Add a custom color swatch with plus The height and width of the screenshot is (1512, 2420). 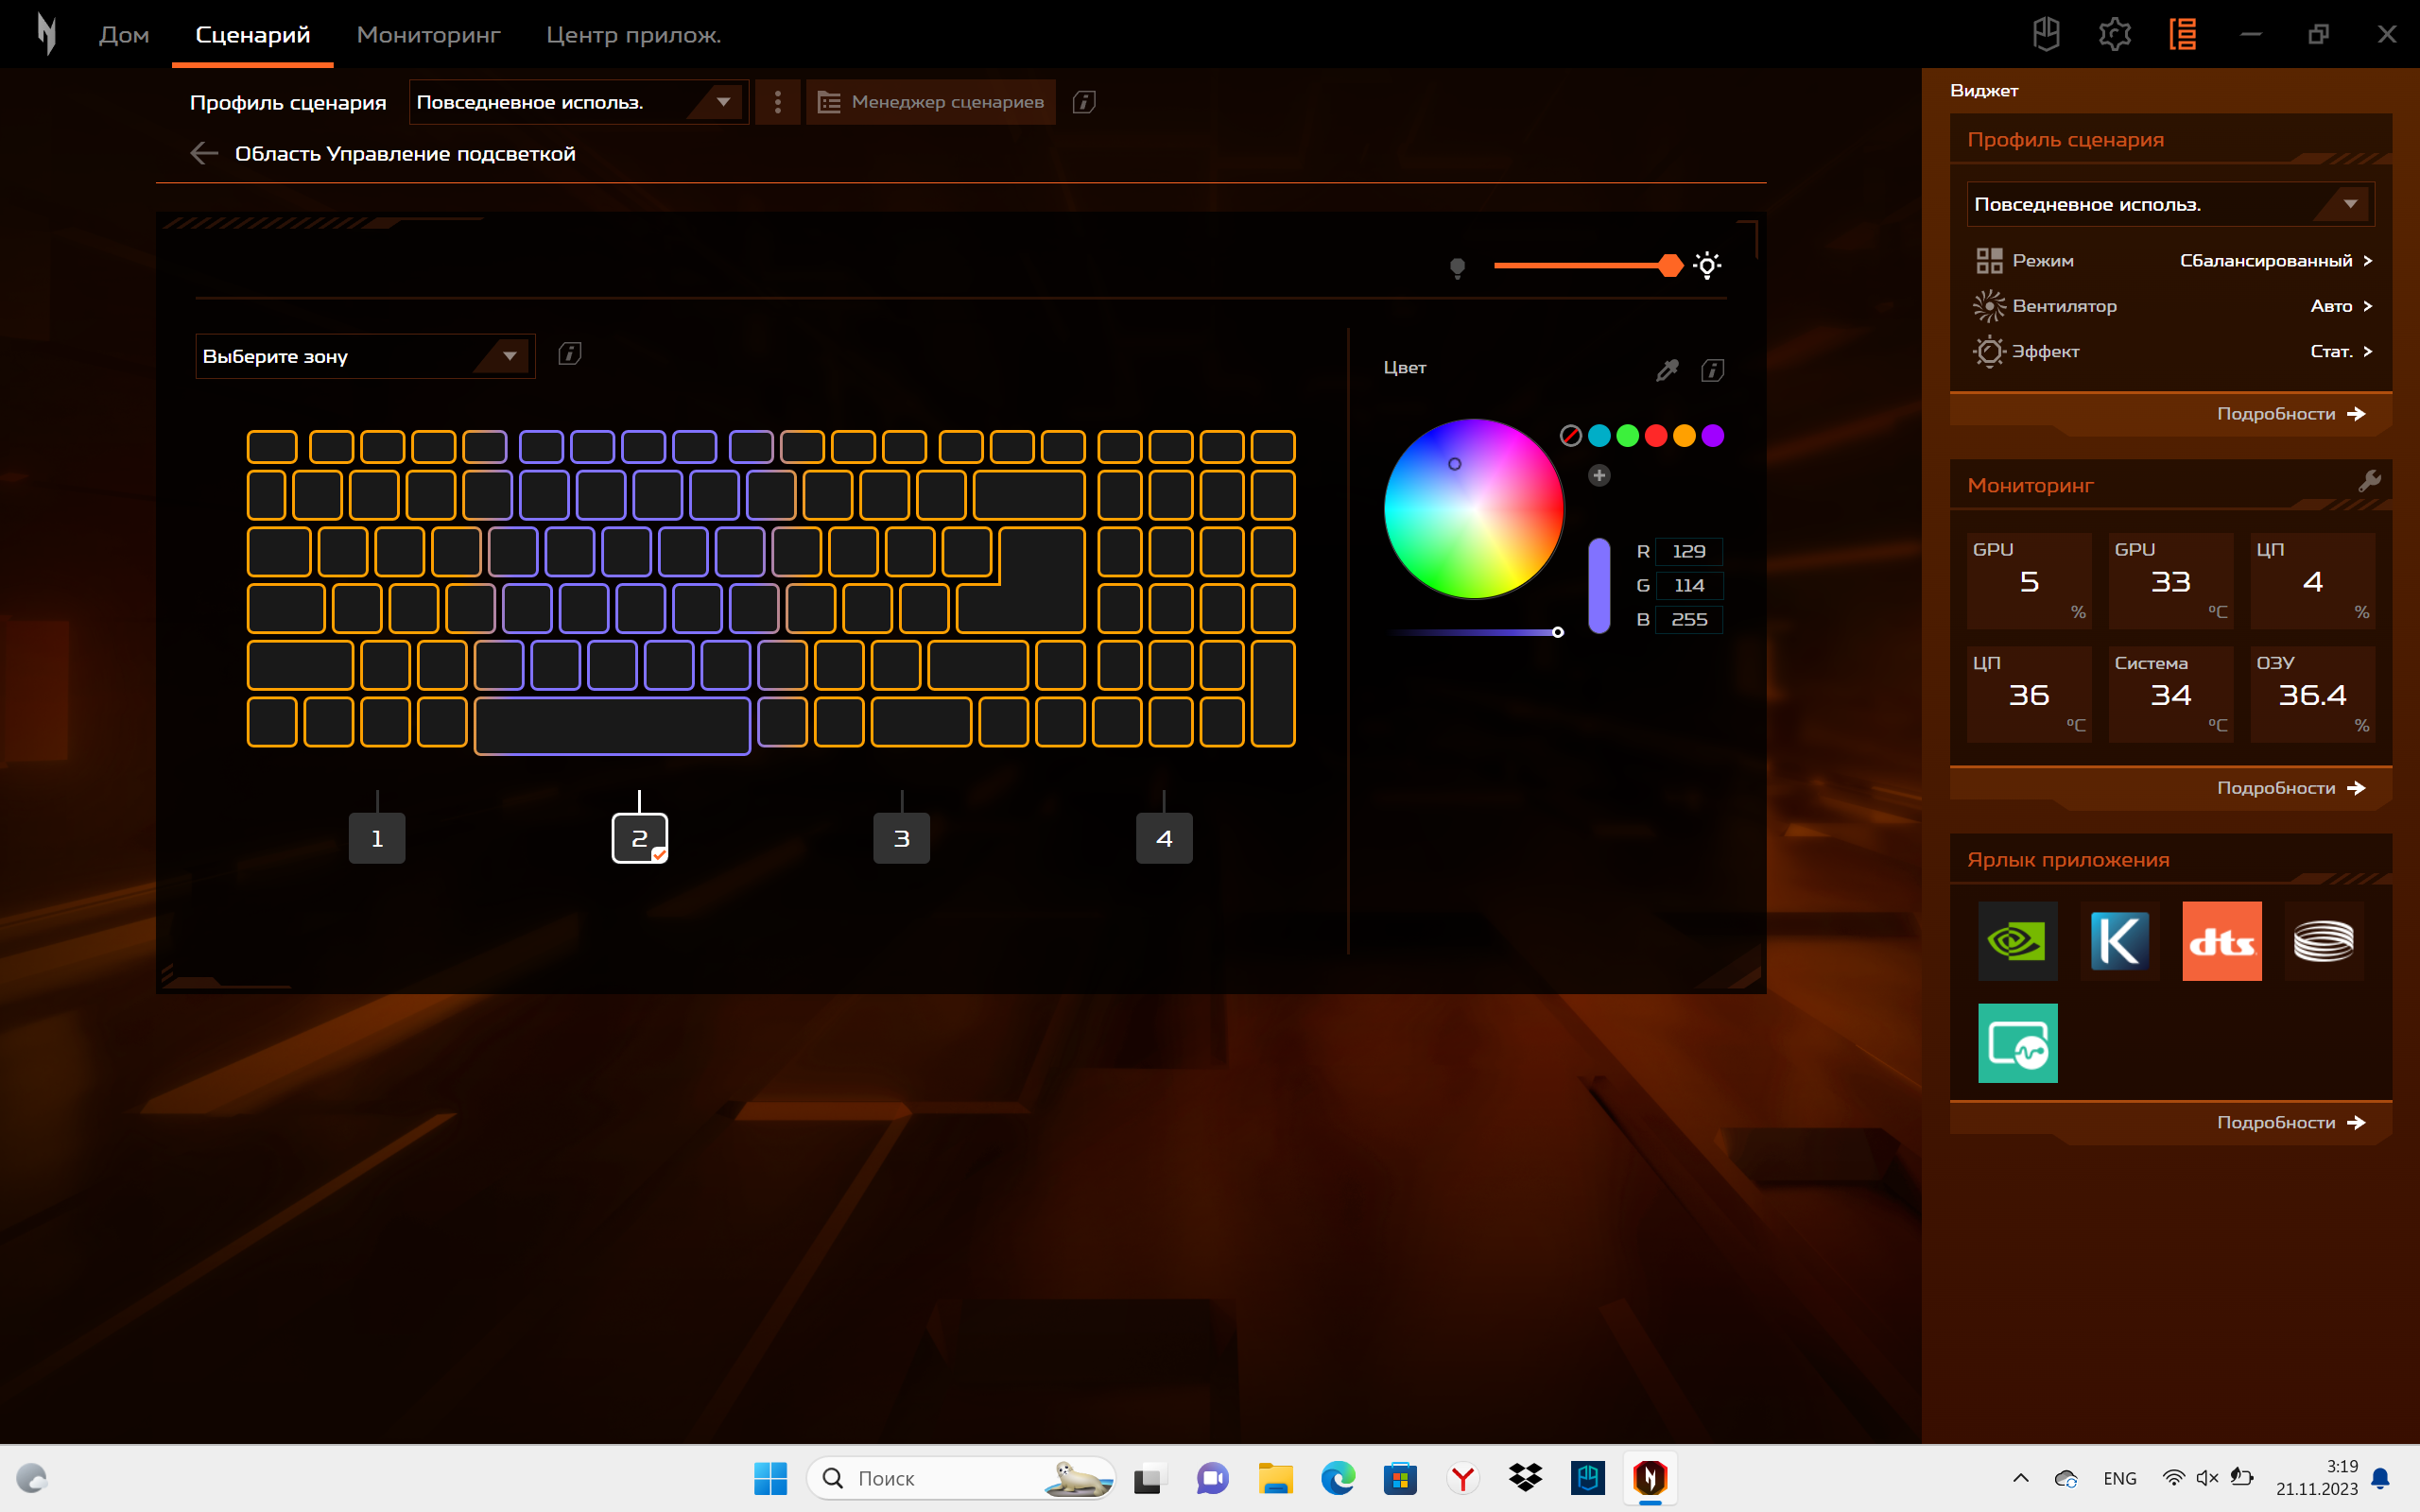[1599, 475]
